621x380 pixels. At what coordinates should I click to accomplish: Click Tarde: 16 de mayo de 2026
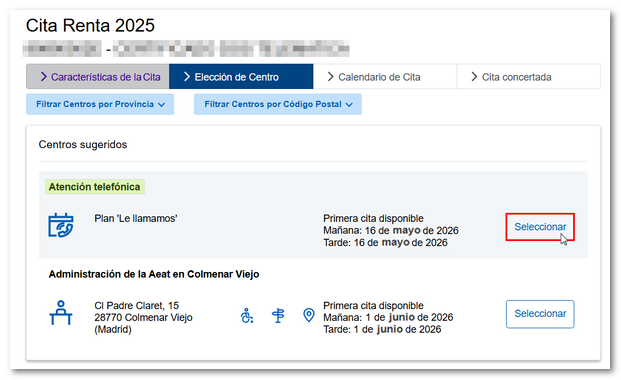[x=385, y=243]
